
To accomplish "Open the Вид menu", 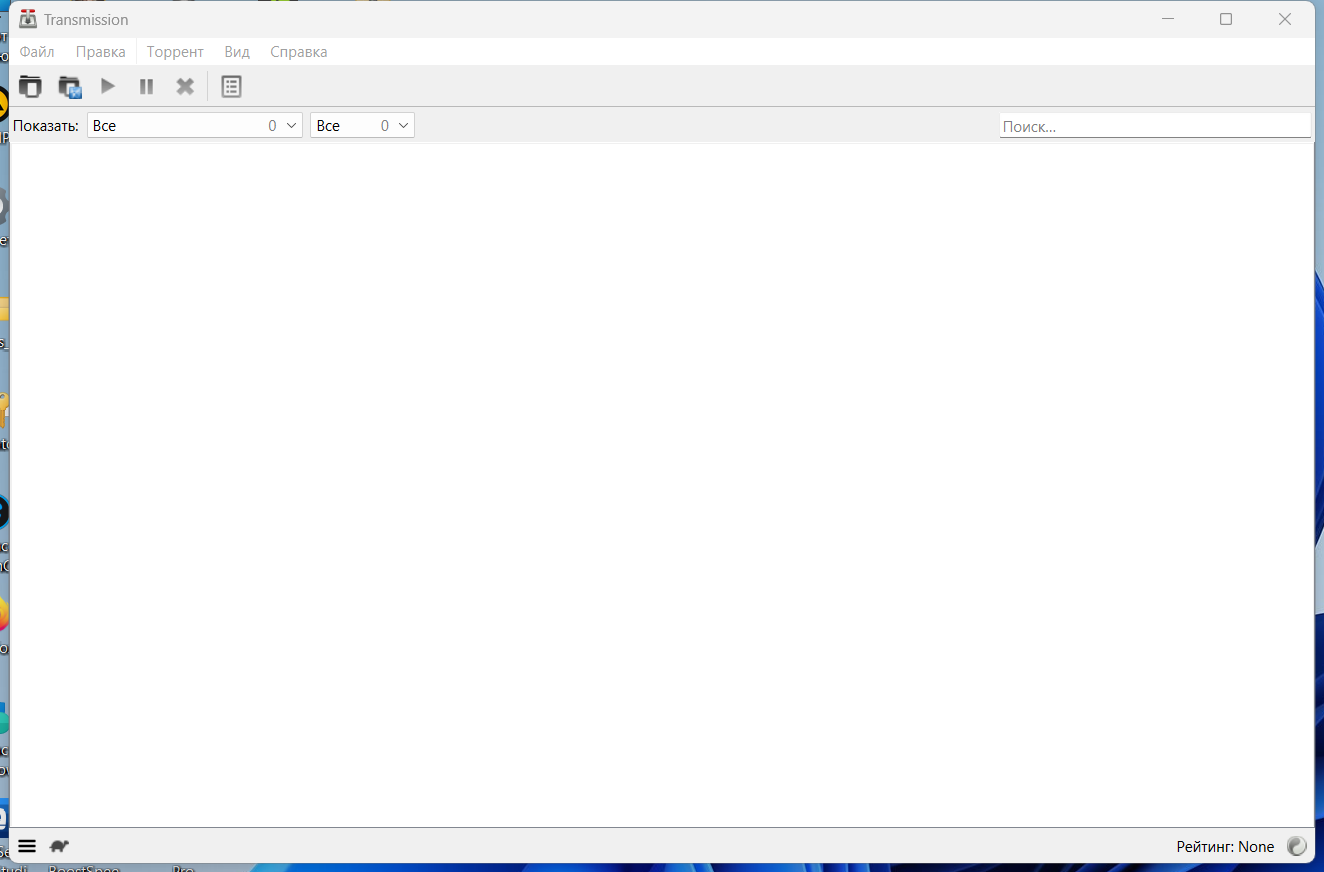I will click(237, 52).
